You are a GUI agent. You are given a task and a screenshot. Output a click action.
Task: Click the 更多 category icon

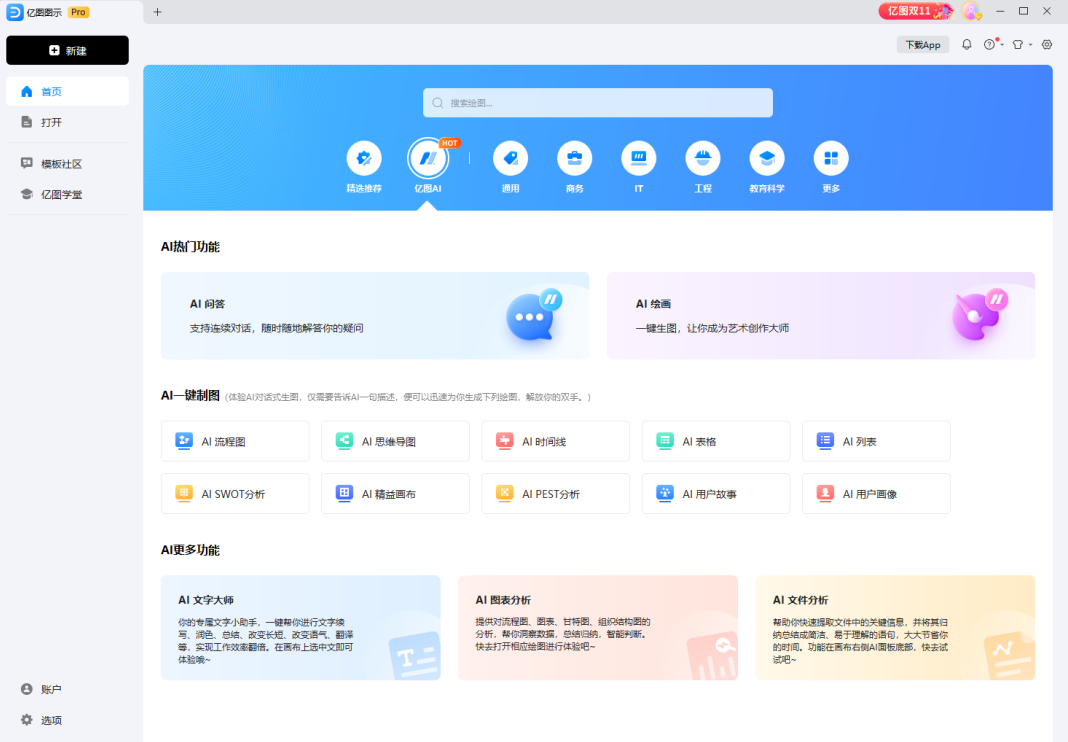830,158
